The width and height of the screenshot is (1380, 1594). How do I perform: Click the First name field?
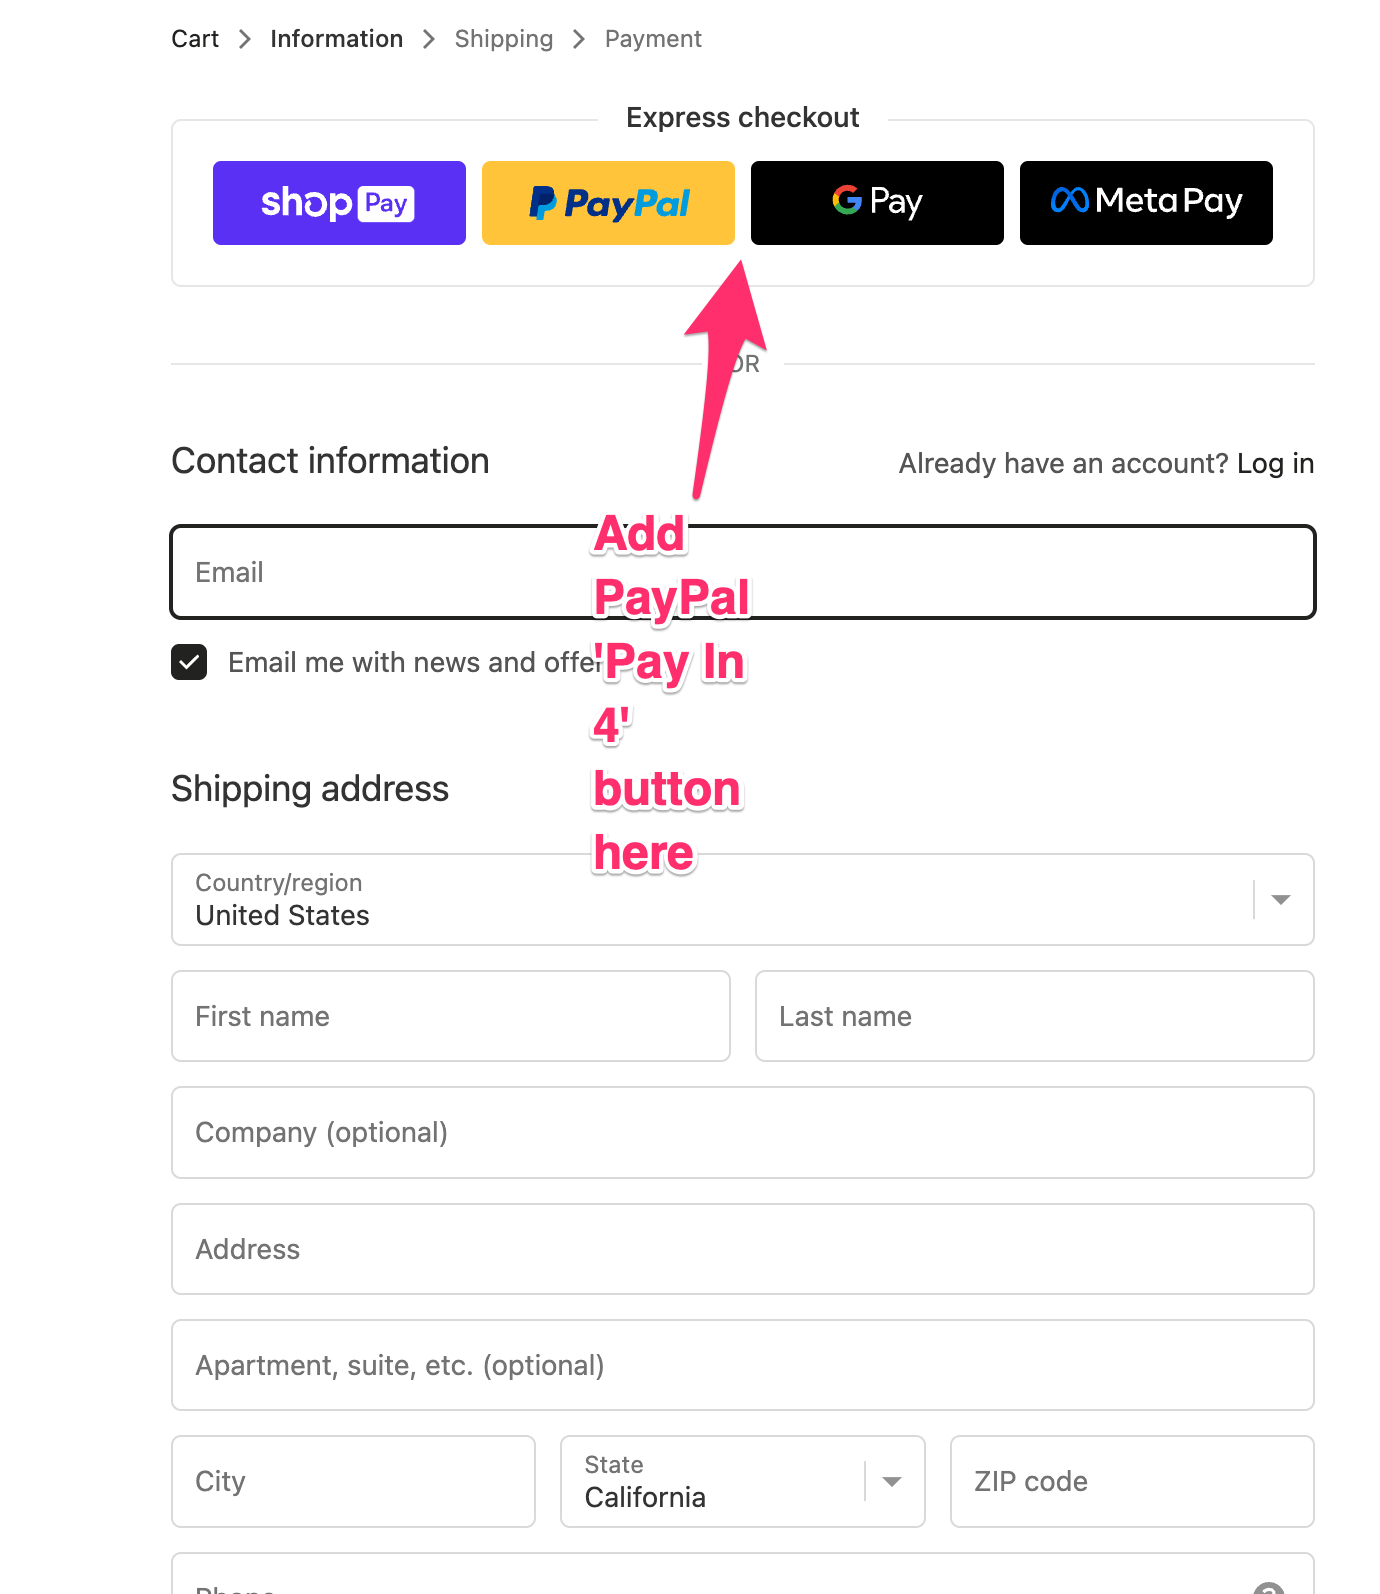pos(450,1016)
